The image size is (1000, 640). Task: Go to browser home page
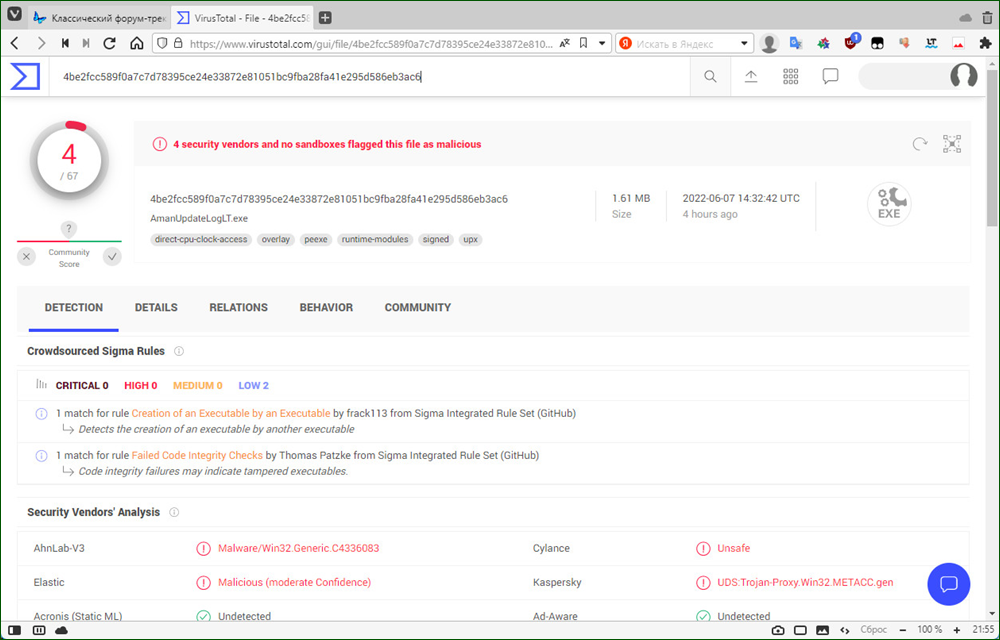pos(136,43)
